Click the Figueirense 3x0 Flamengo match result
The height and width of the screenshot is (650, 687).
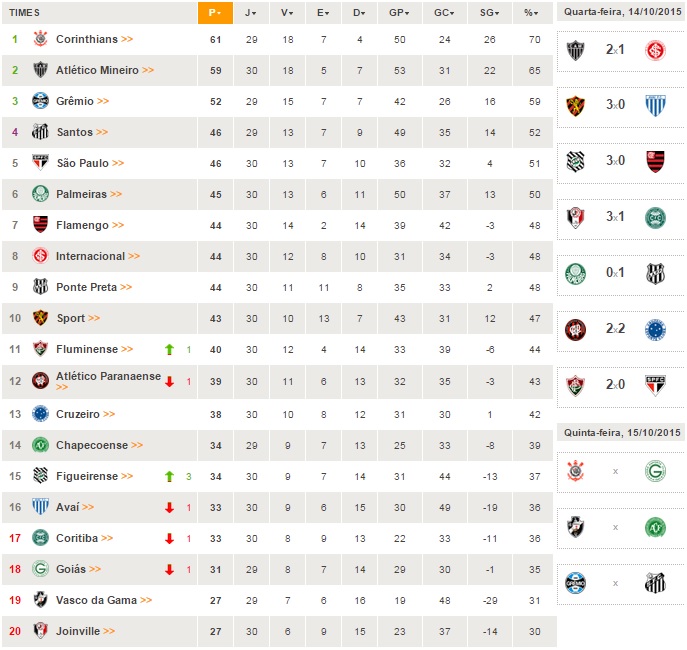tap(615, 160)
